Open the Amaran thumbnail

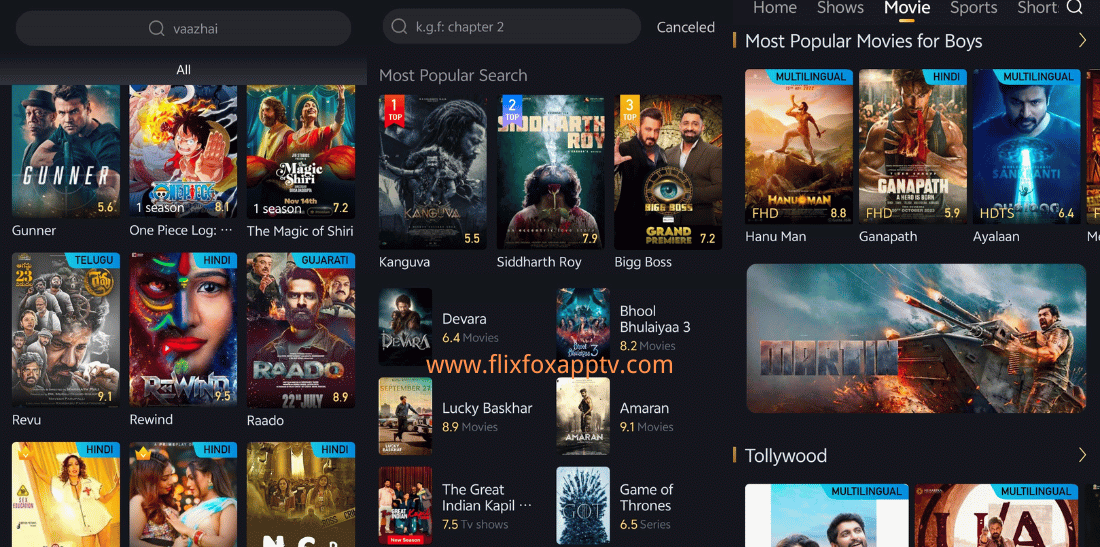(x=583, y=416)
